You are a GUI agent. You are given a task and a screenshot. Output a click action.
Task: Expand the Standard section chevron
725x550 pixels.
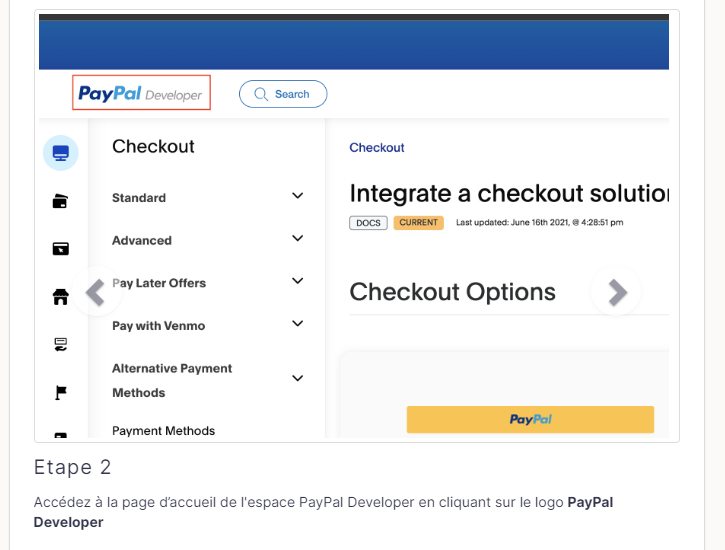pos(297,196)
